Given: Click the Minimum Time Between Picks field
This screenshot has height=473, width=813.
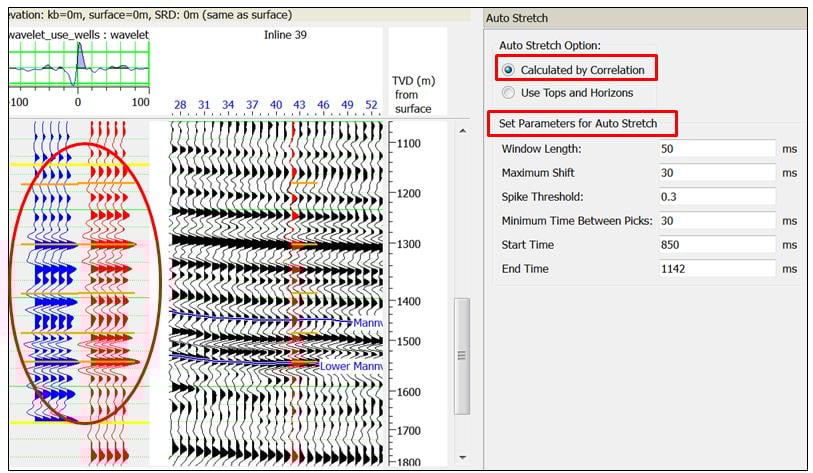Looking at the screenshot, I should [x=717, y=220].
